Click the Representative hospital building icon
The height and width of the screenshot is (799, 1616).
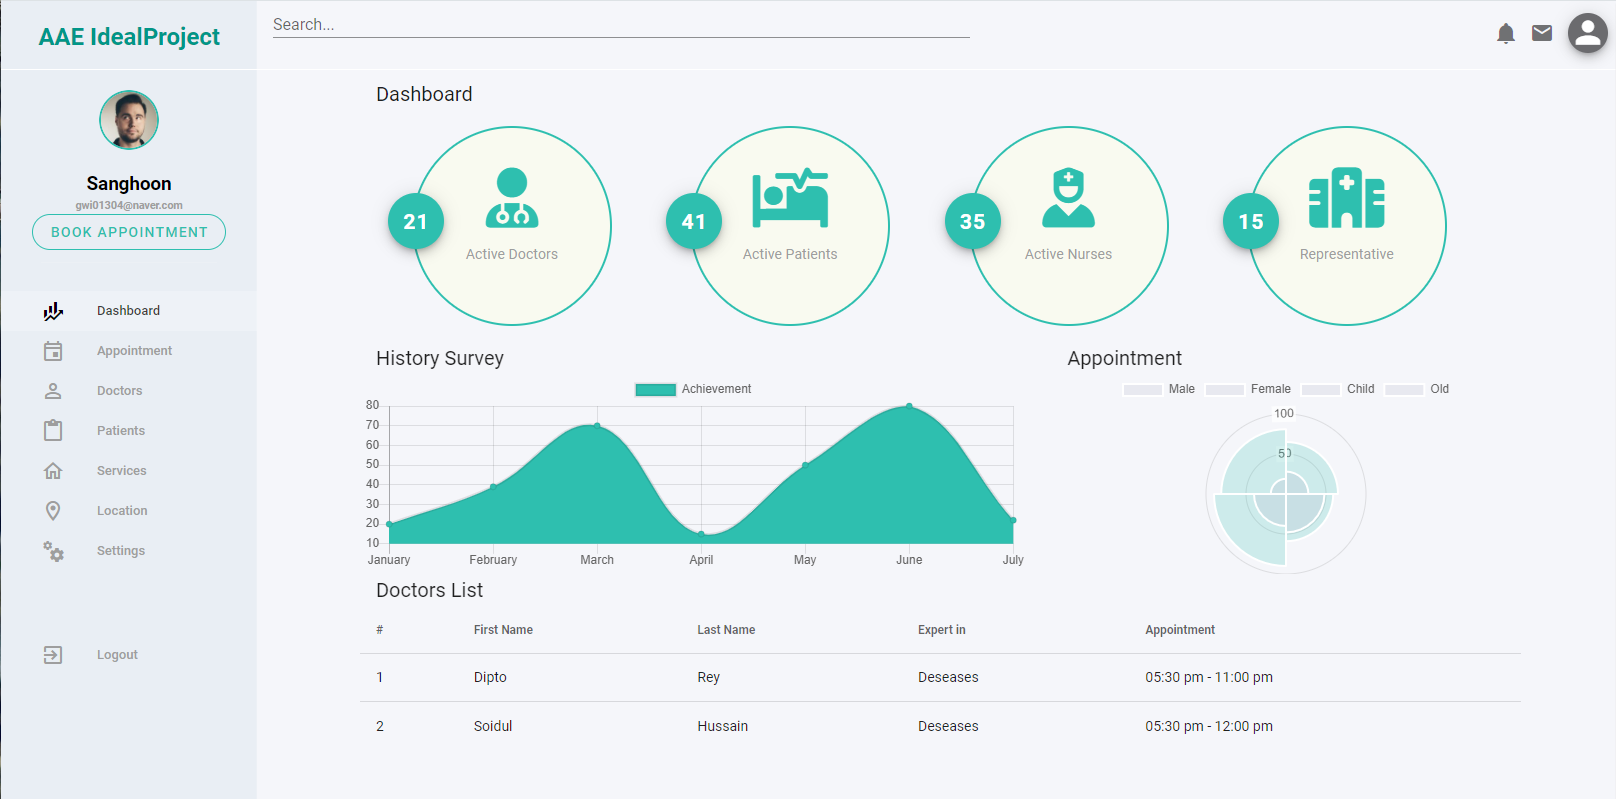pos(1347,198)
